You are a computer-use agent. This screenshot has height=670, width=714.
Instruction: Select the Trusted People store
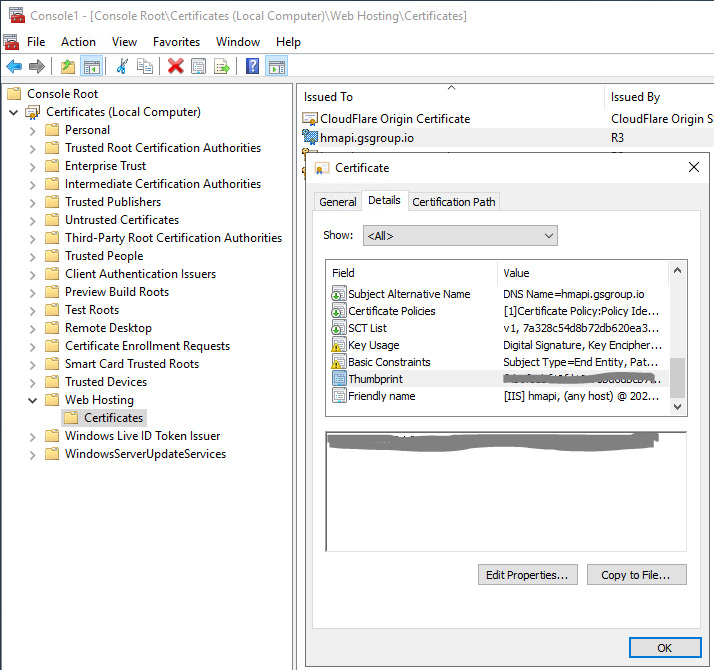click(104, 256)
